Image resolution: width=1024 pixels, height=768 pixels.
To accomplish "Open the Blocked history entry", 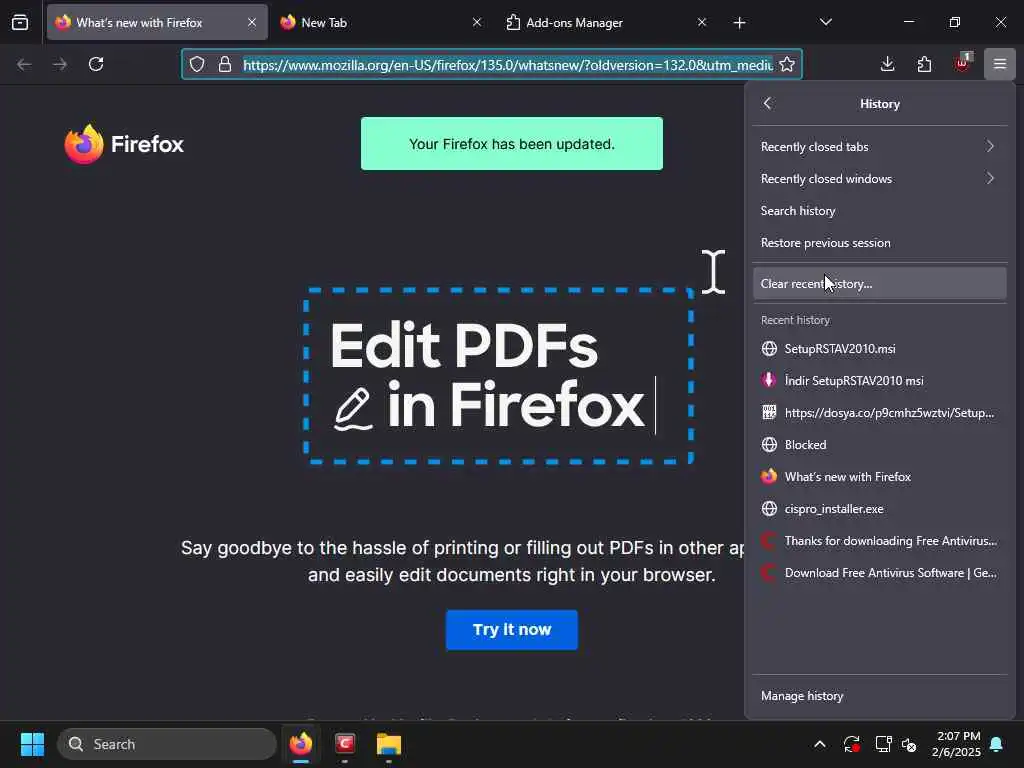I will 879,444.
